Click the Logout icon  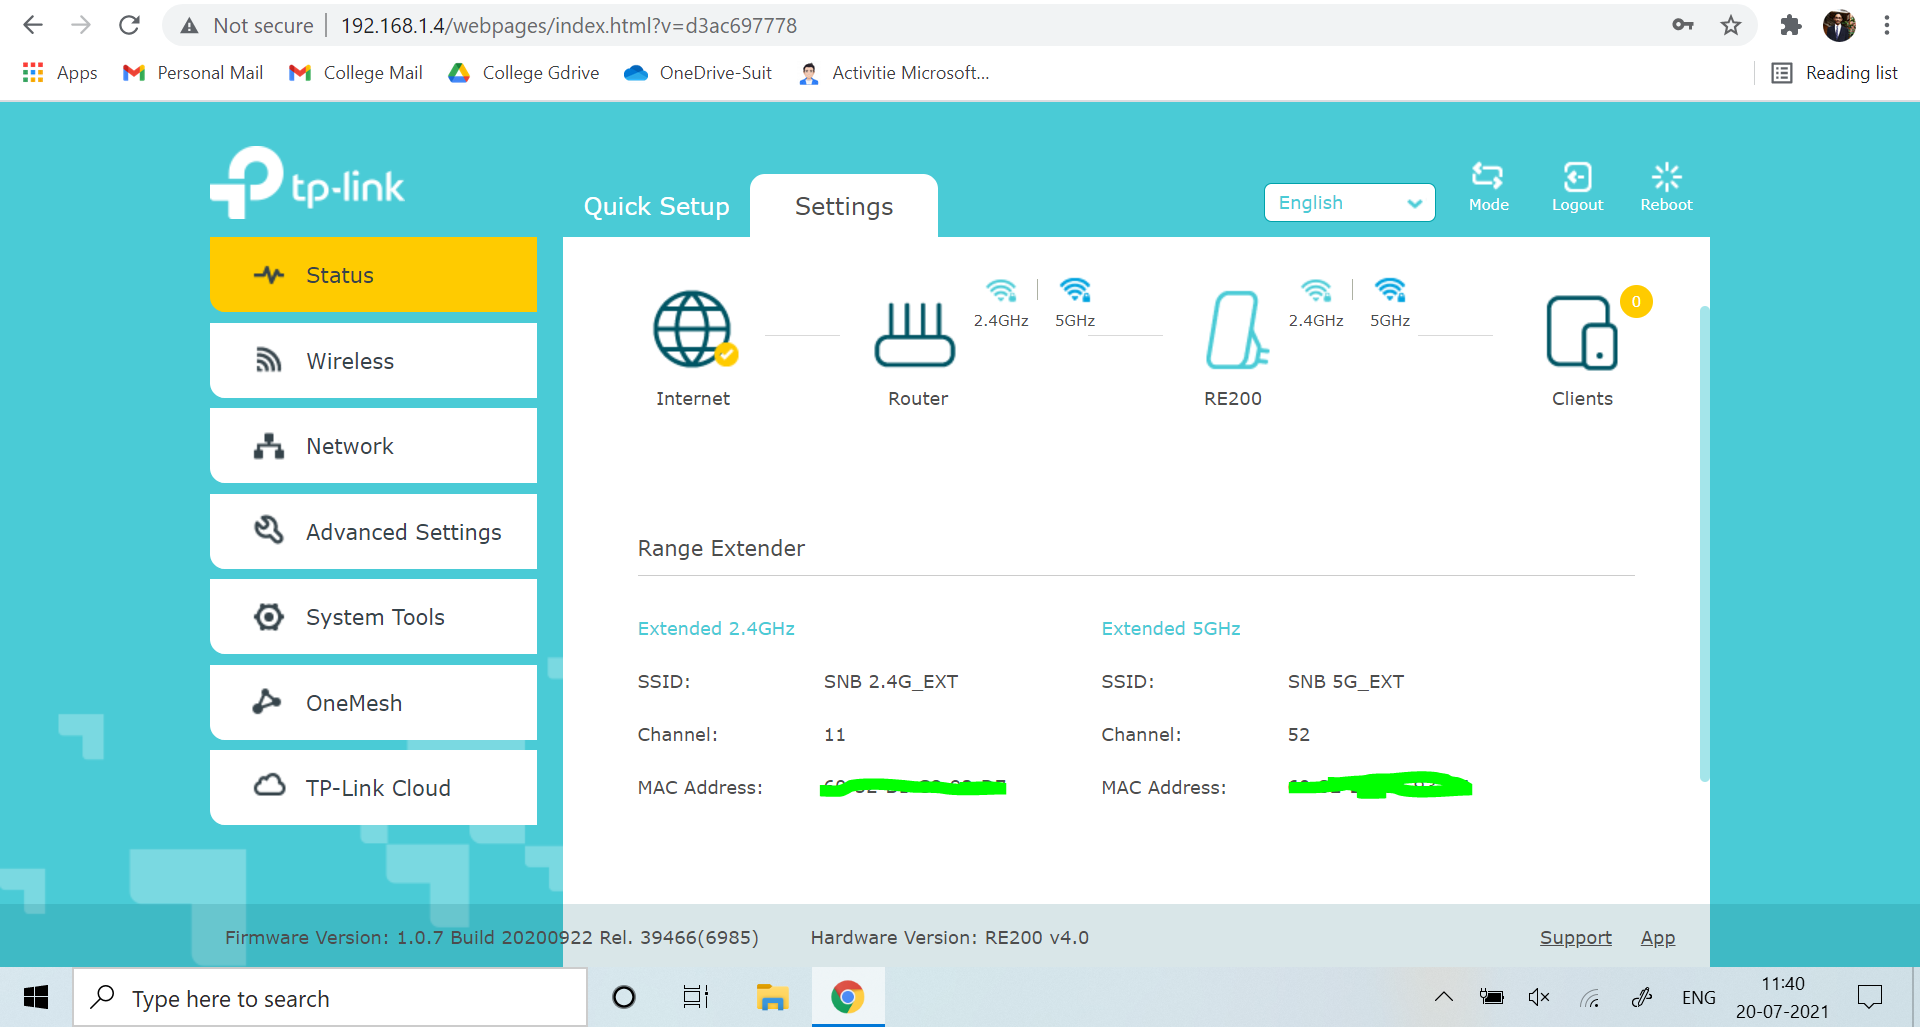click(x=1577, y=178)
